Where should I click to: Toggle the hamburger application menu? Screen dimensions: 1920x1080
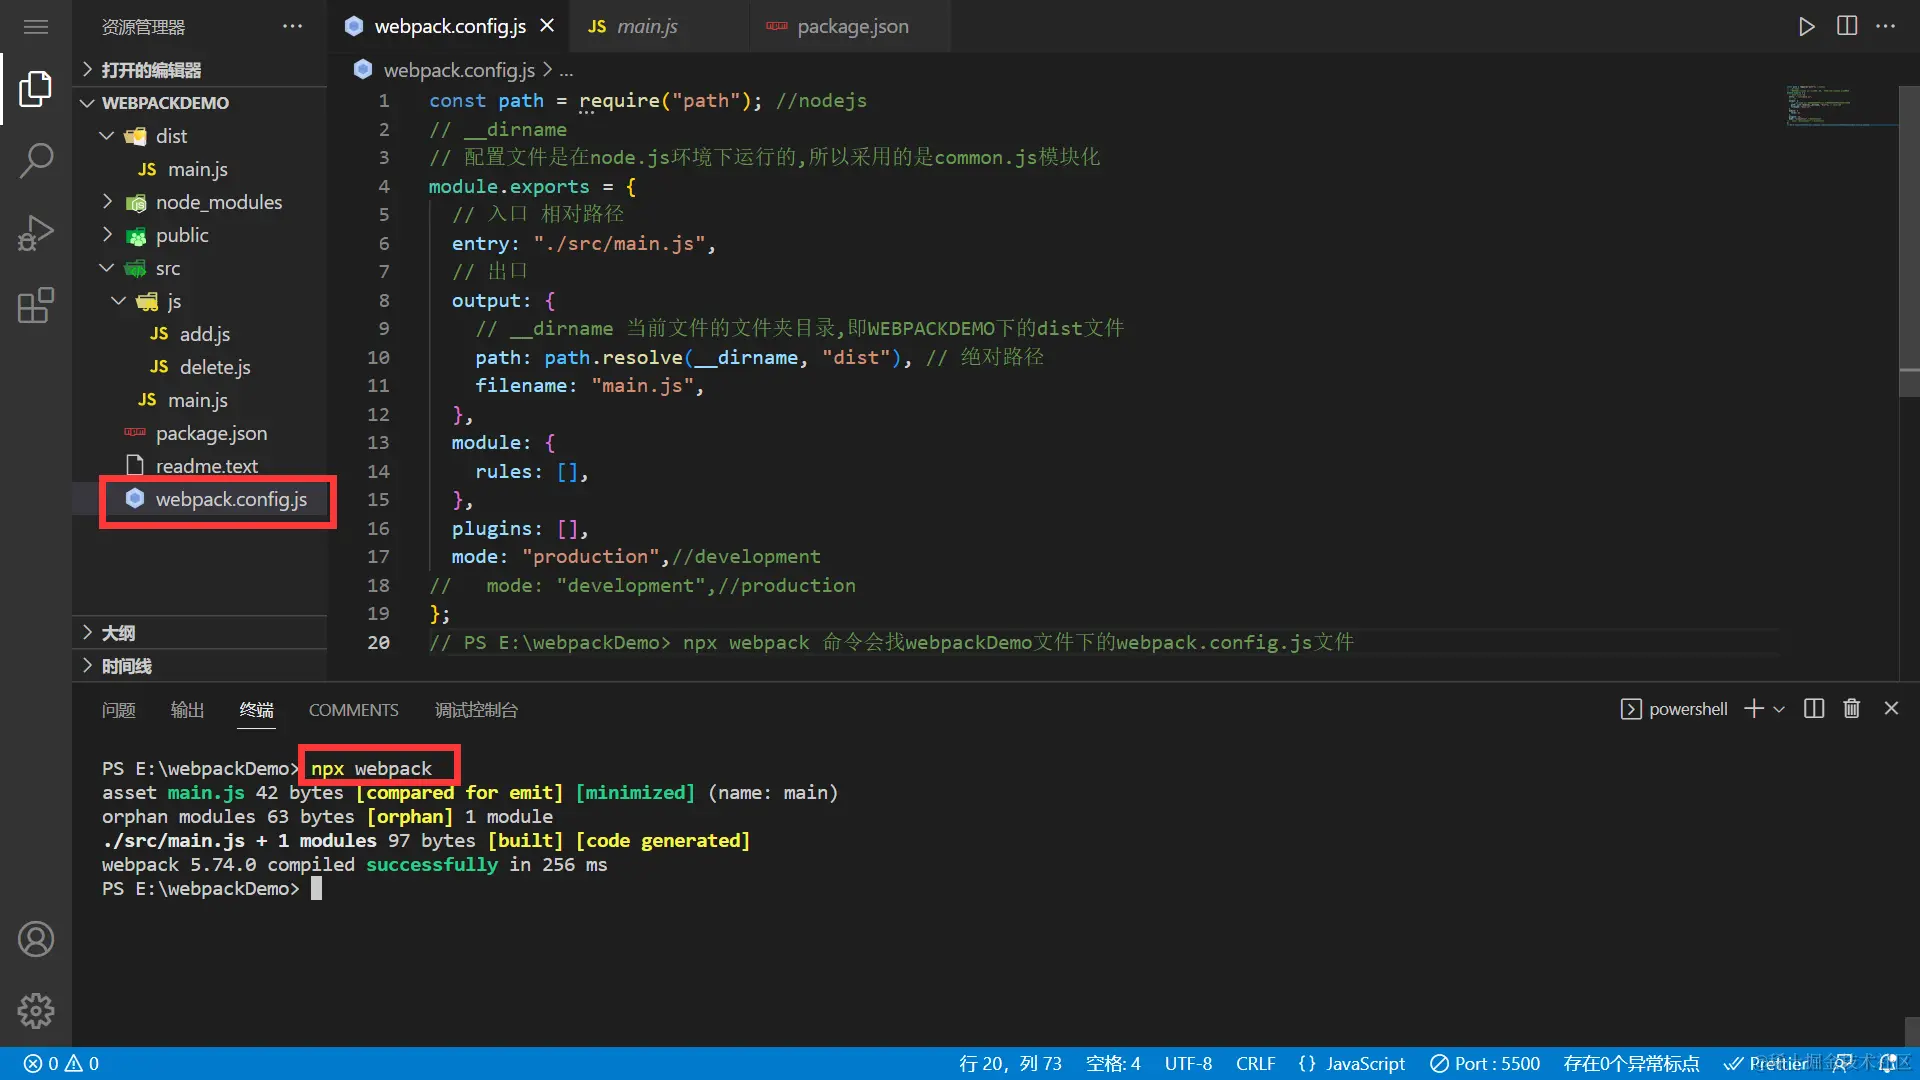click(x=36, y=27)
